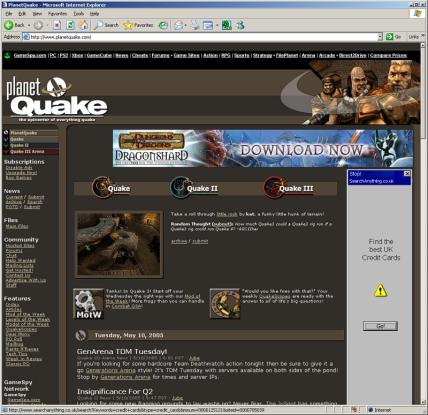
Task: Select Quake III Arena in the sidebar
Action: (27, 152)
